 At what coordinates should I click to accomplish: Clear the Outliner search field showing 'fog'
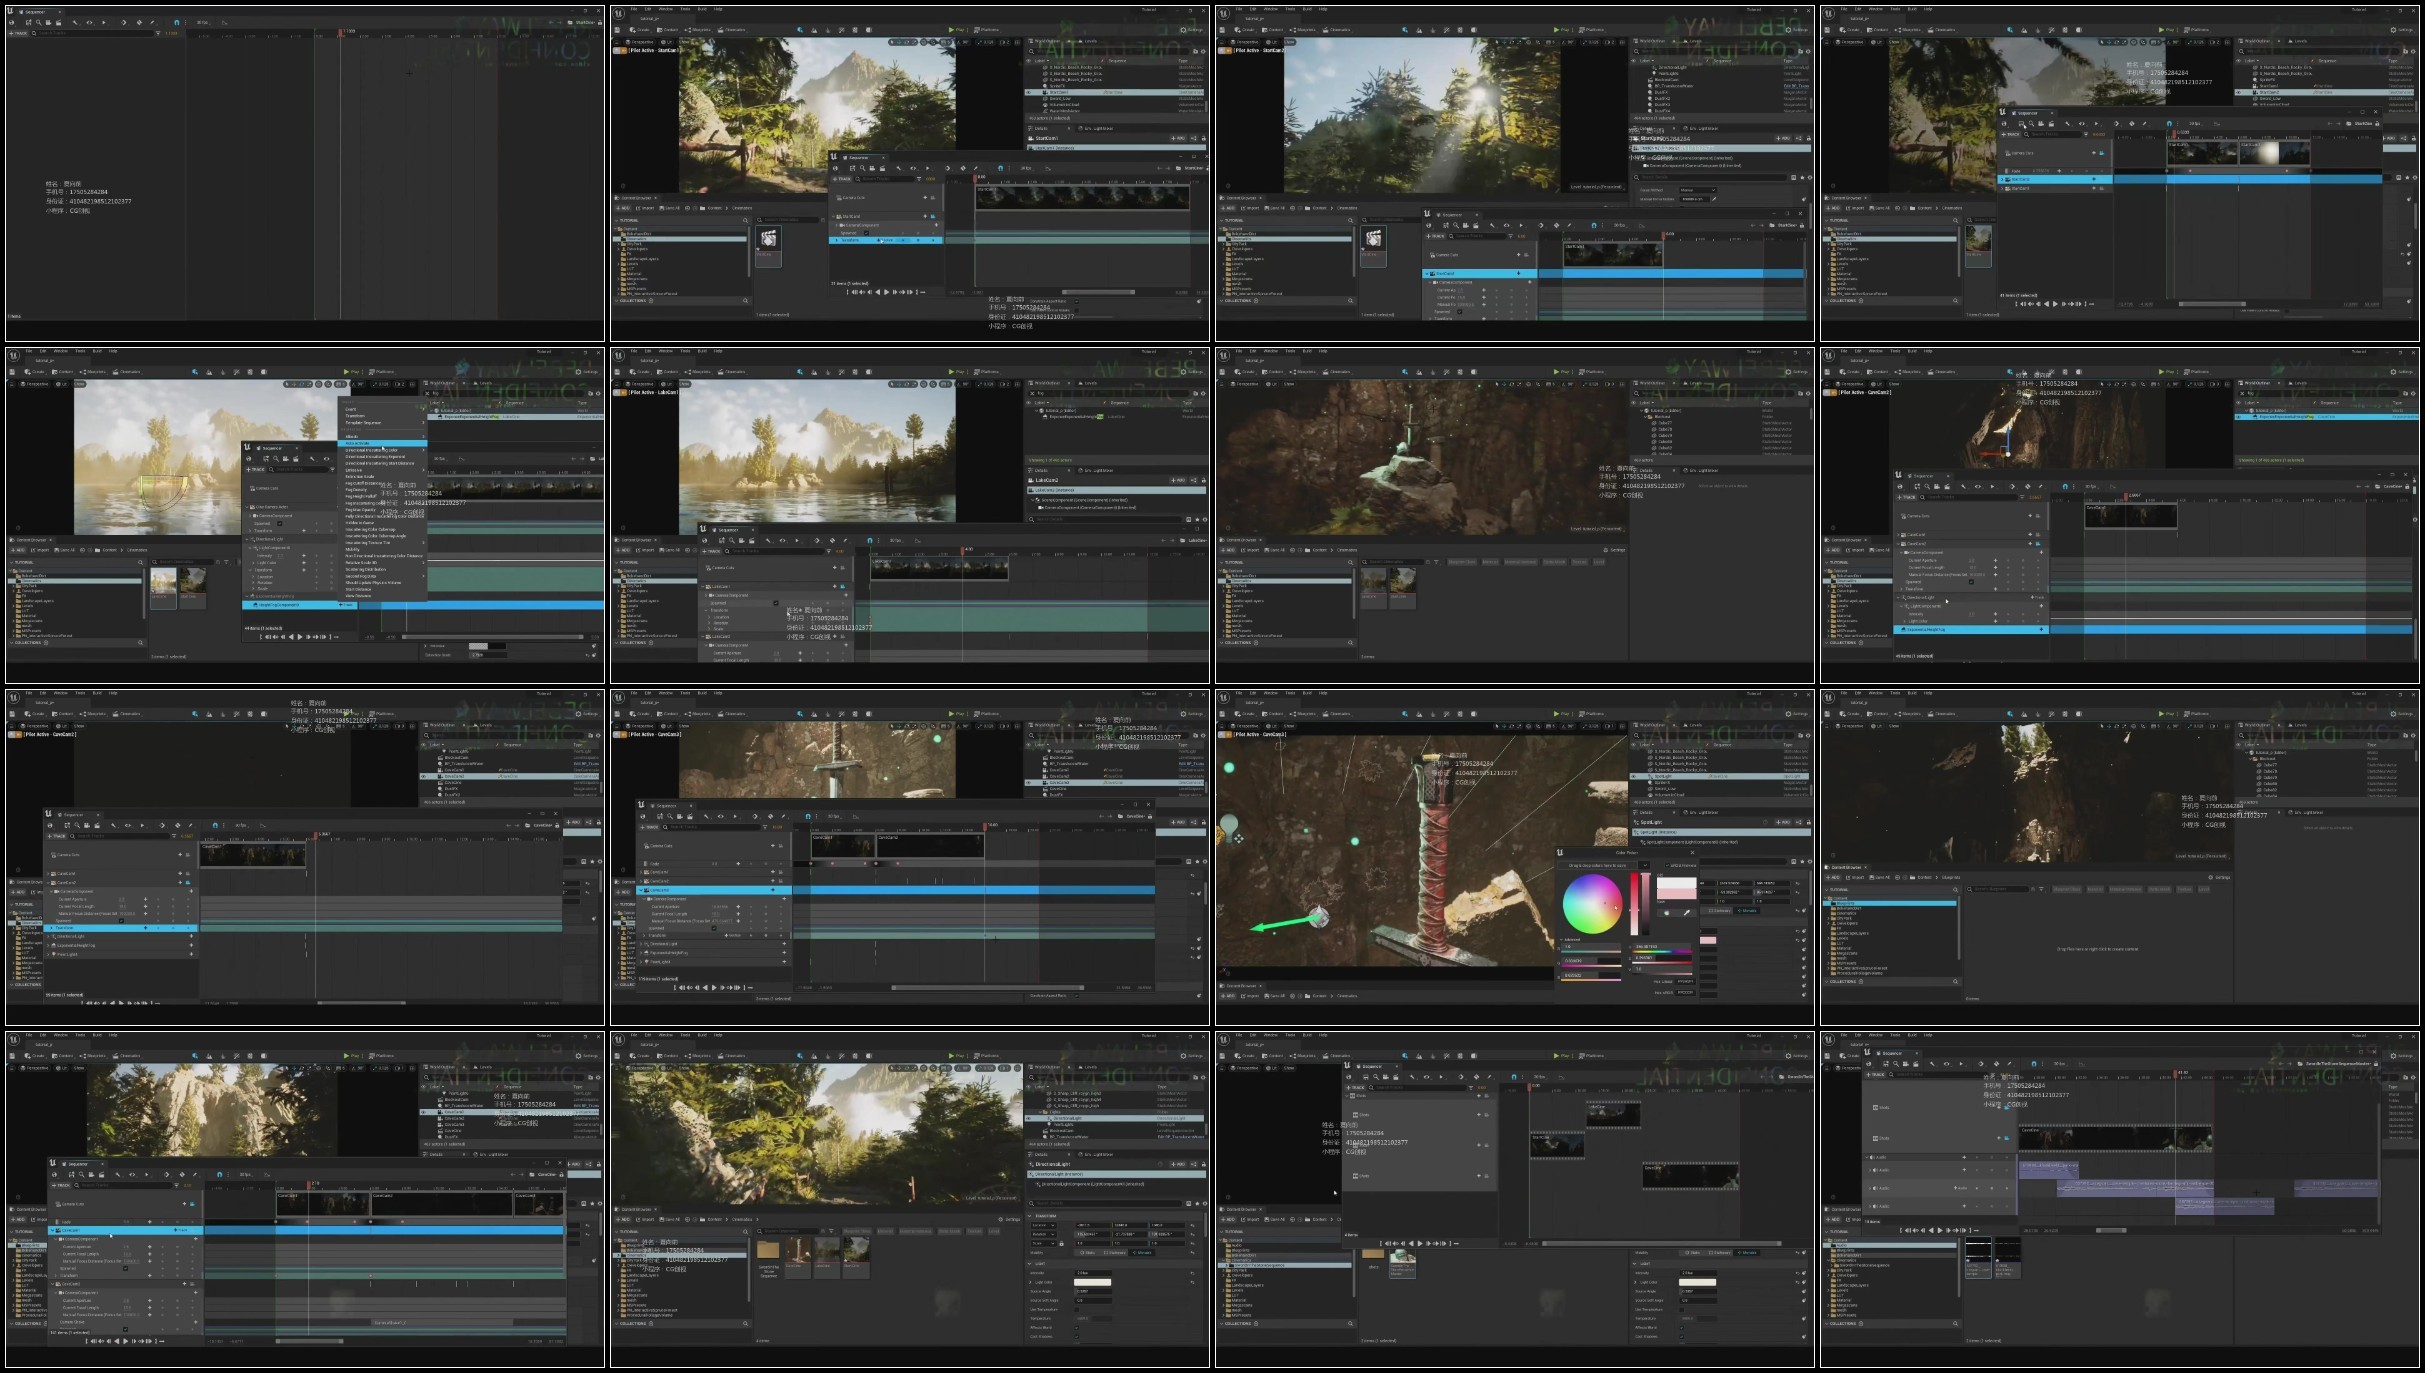pos(427,394)
